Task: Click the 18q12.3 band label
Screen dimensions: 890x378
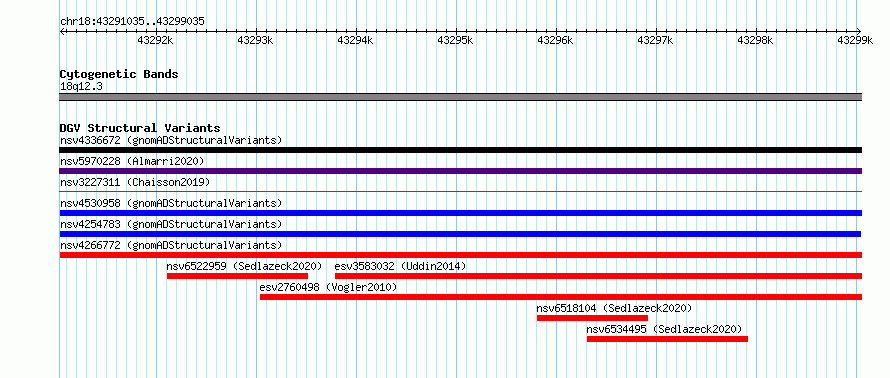Action: (81, 87)
